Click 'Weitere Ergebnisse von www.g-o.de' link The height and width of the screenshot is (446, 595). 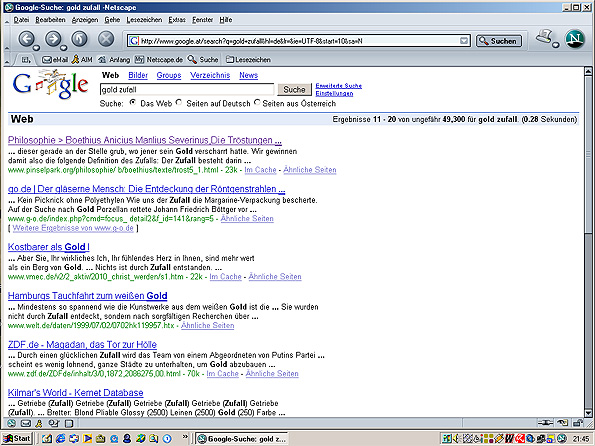click(73, 228)
